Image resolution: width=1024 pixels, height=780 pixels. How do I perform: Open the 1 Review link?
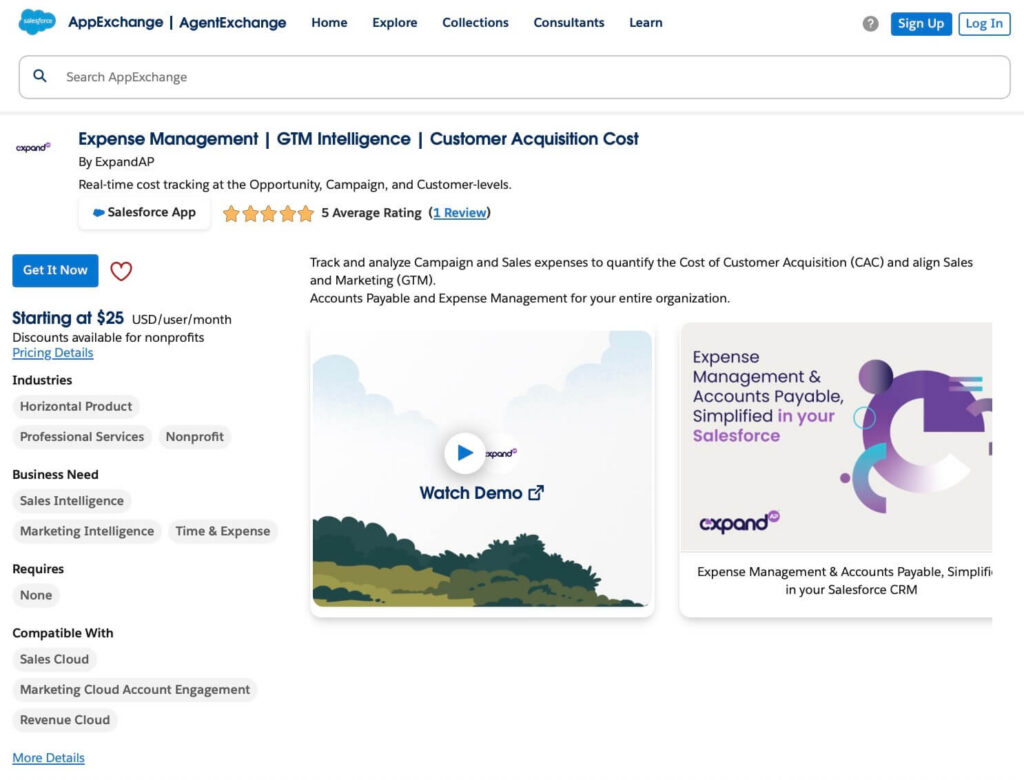(460, 213)
